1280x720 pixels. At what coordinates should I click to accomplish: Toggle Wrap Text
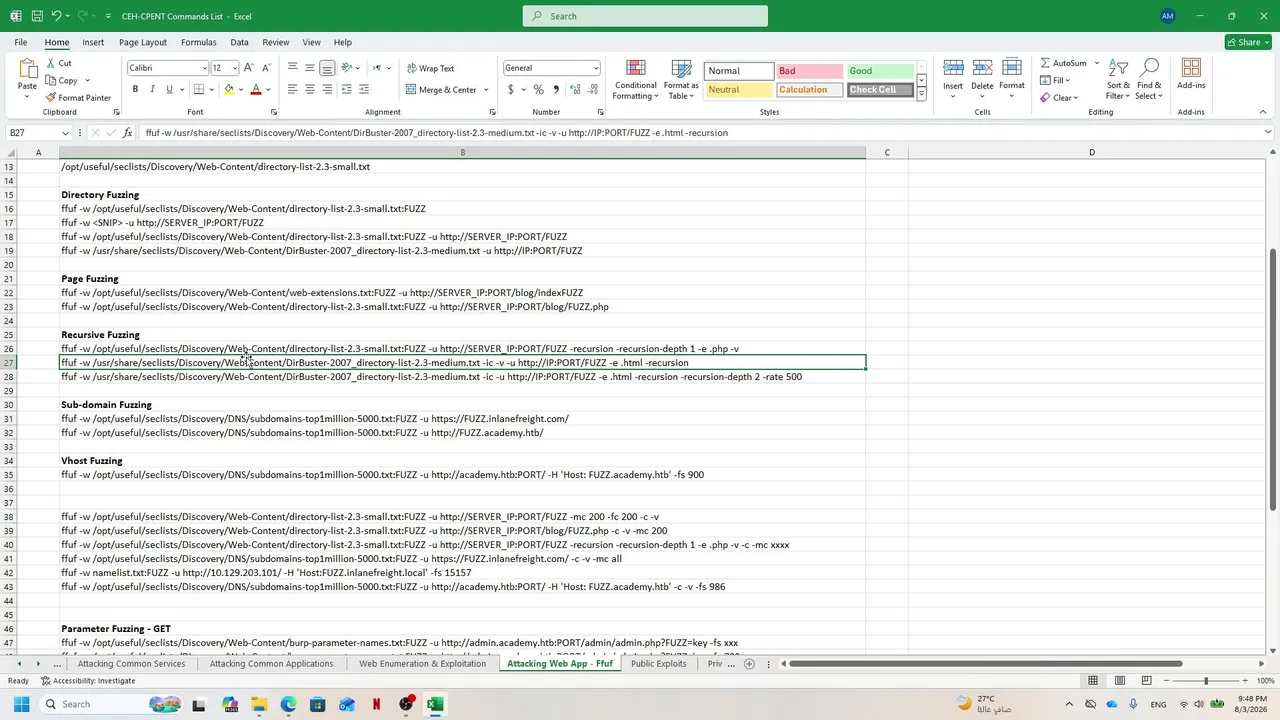(x=430, y=68)
